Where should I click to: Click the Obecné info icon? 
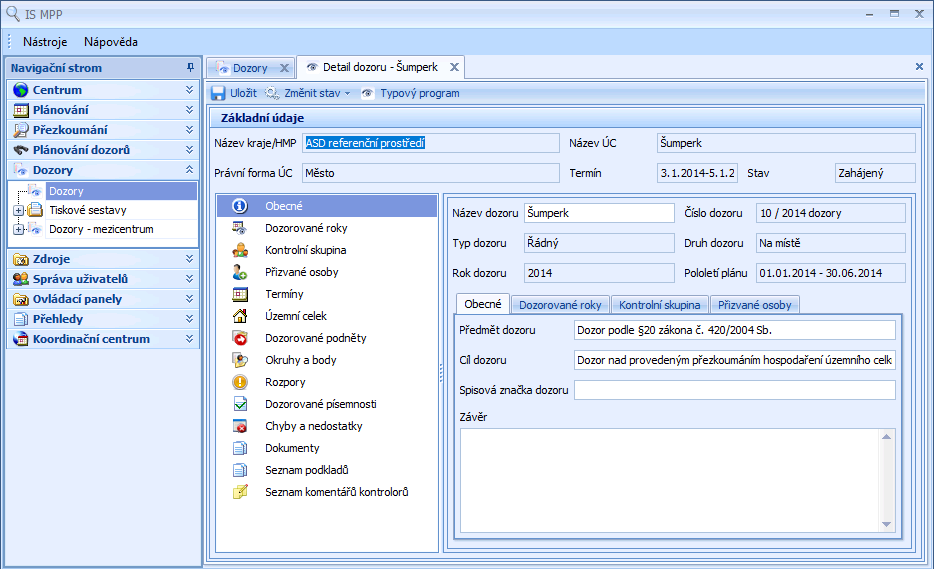pos(239,206)
